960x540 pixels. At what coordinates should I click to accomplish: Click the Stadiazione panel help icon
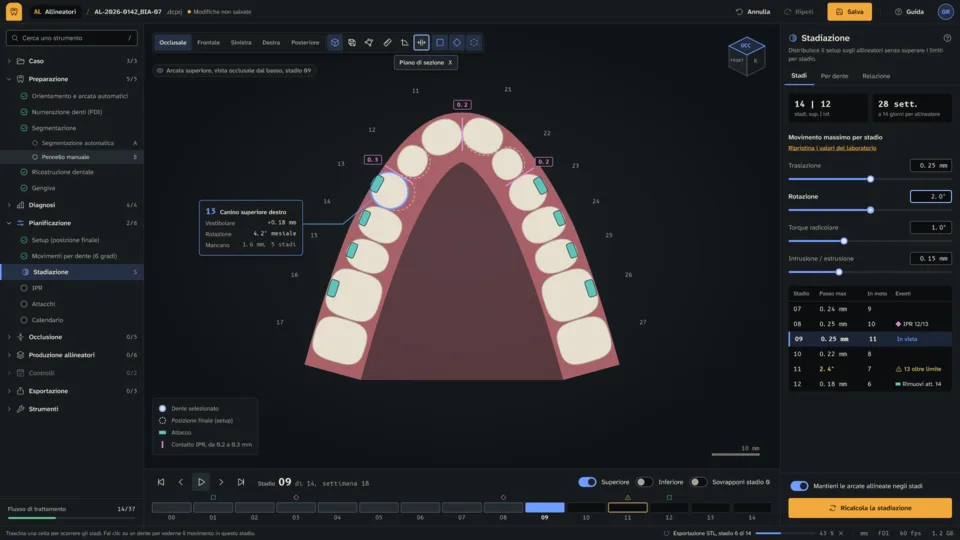pos(947,38)
